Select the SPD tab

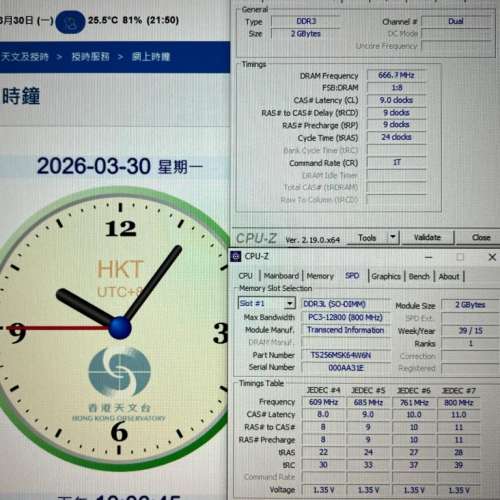[352, 276]
